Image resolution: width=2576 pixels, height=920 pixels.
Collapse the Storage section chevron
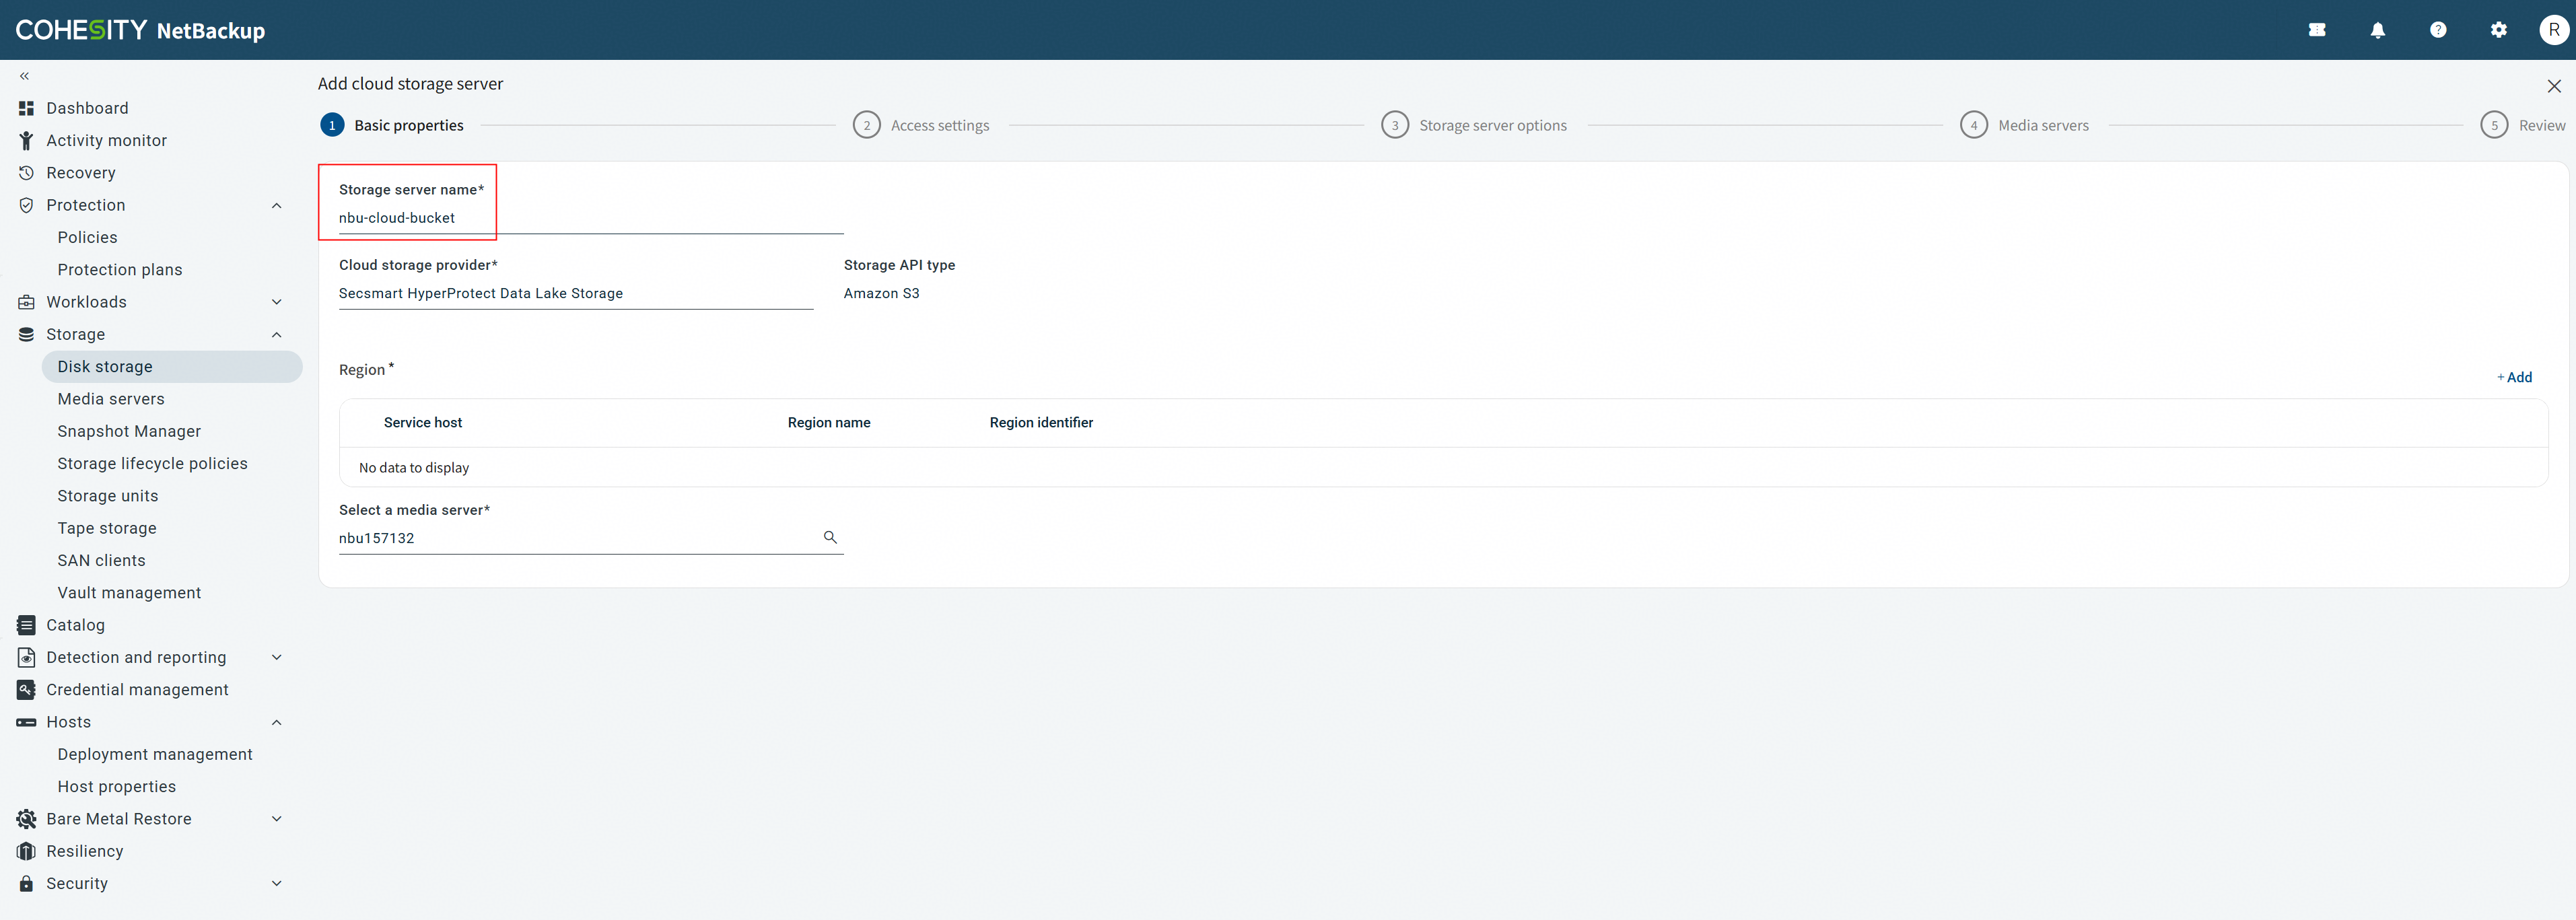coord(277,334)
